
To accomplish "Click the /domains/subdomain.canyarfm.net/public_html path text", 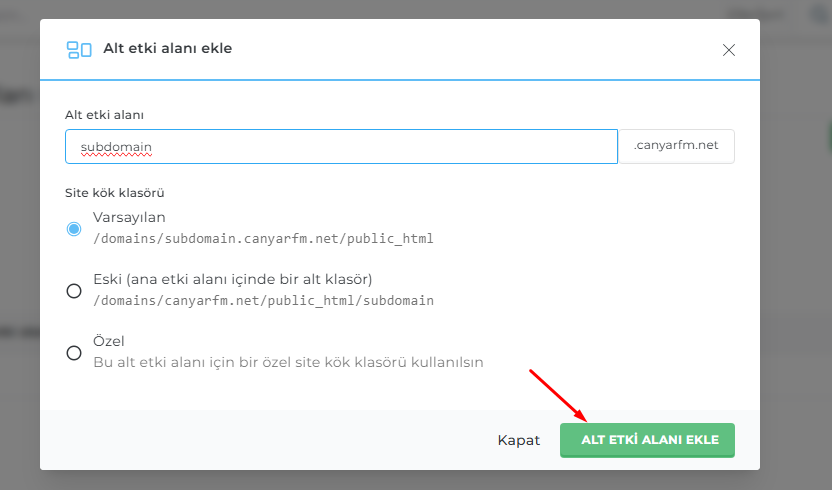I will (x=263, y=239).
